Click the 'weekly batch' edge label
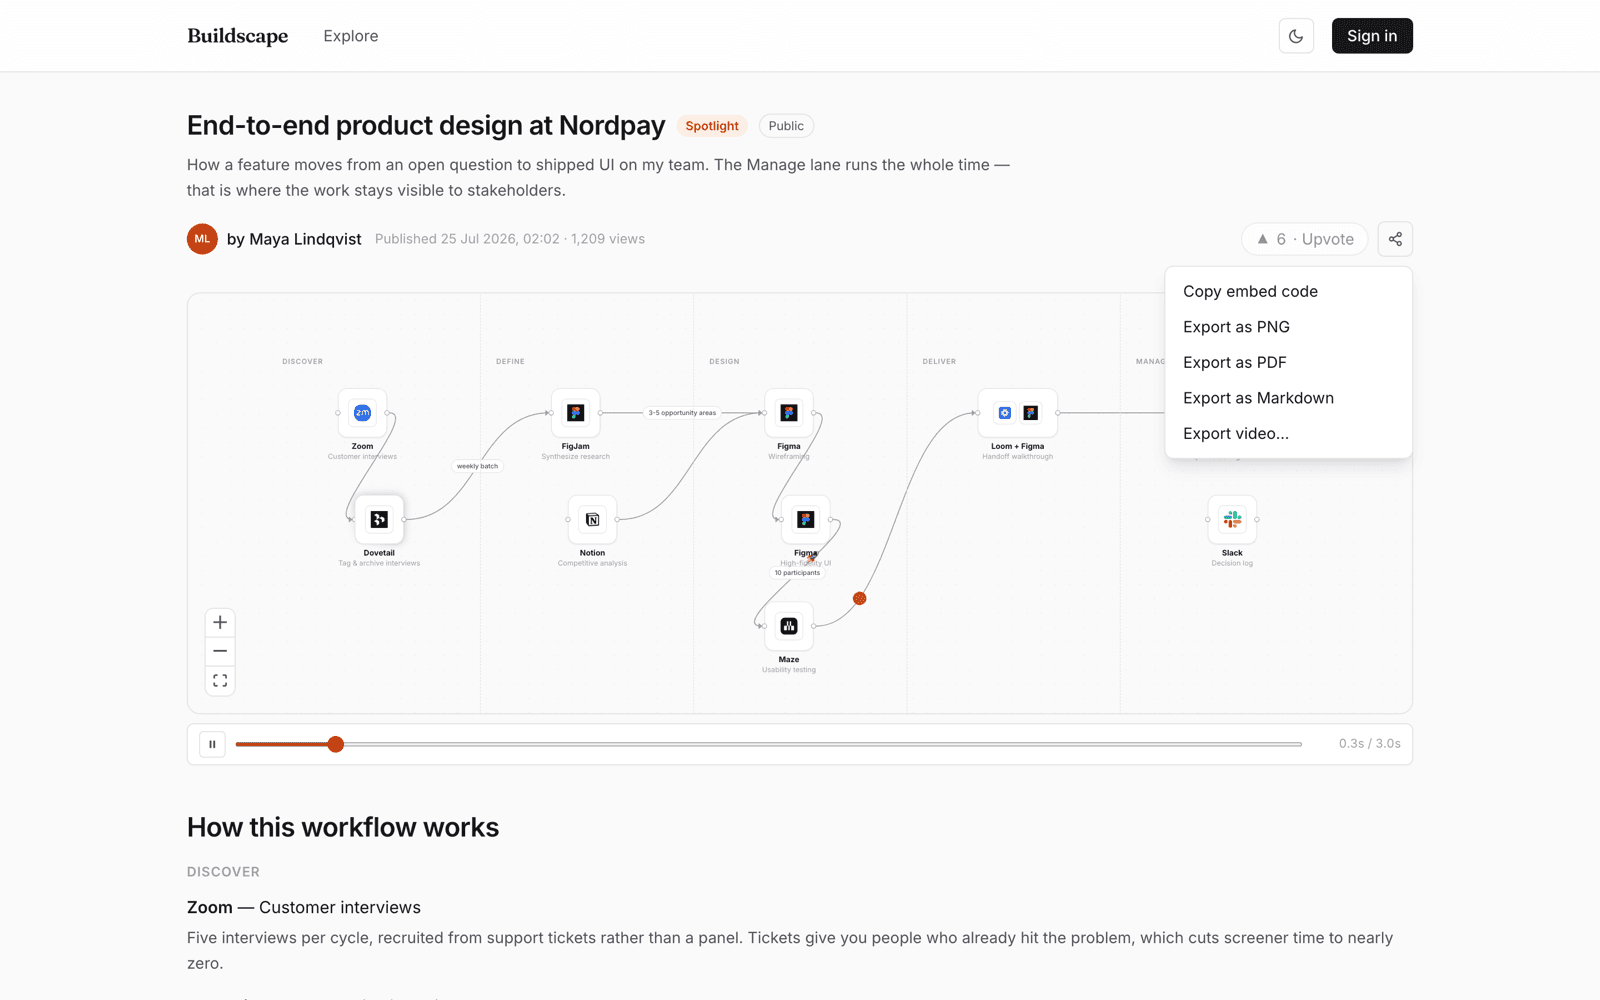The image size is (1600, 1000). coord(477,466)
